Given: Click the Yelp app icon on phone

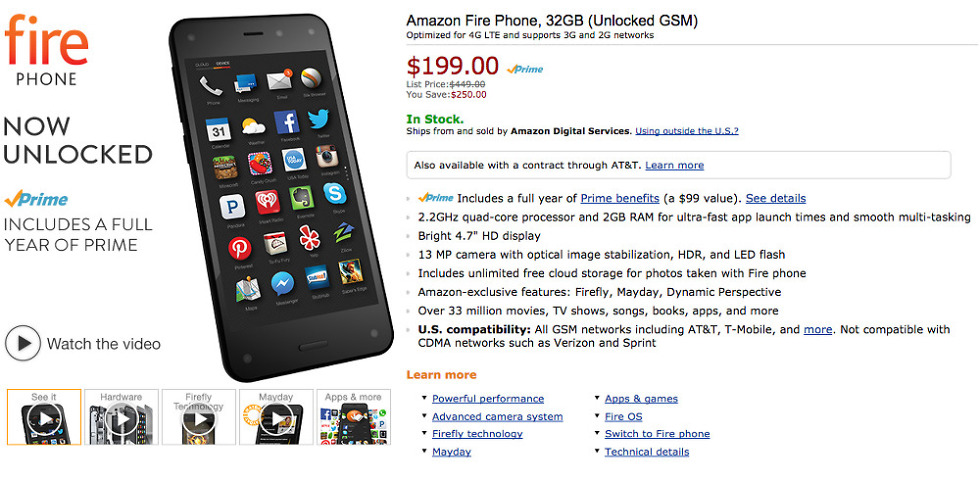Looking at the screenshot, I should pos(308,238).
